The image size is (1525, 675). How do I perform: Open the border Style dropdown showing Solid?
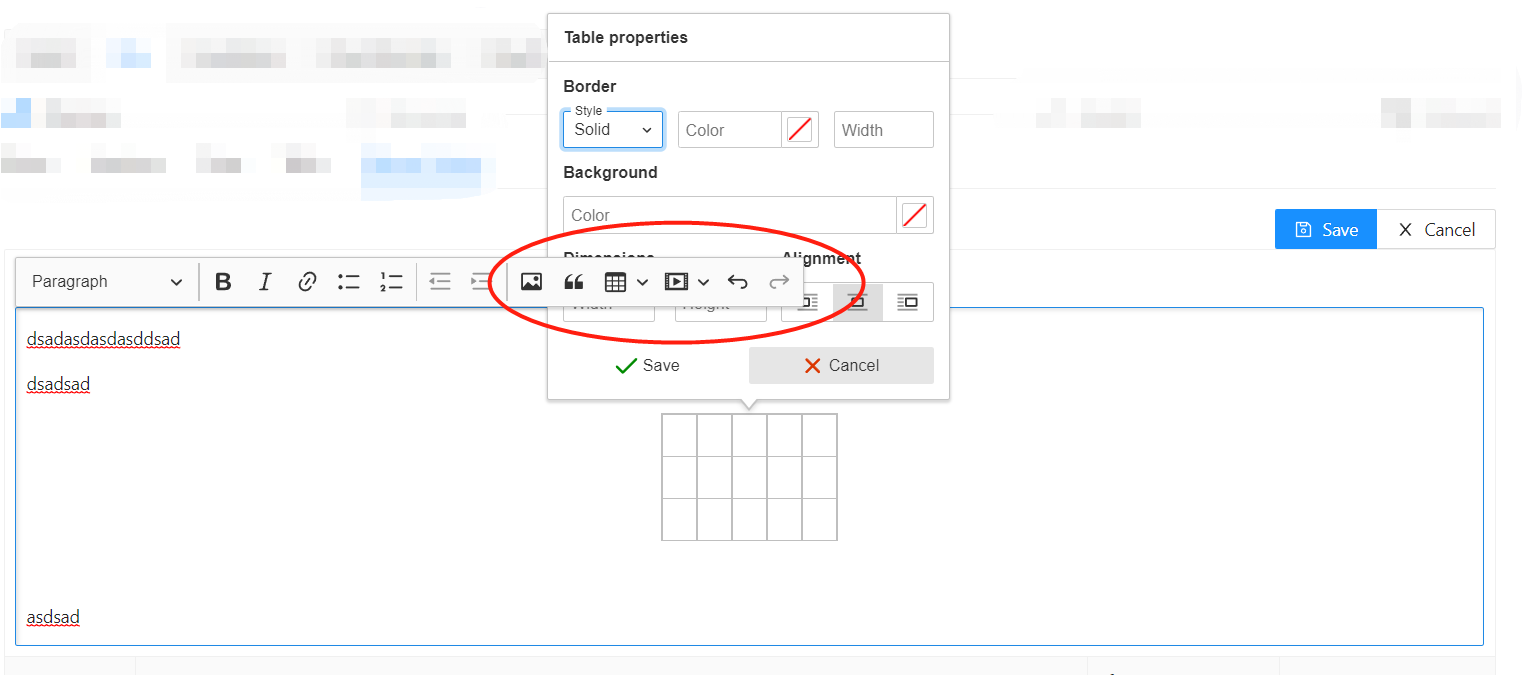[x=612, y=129]
